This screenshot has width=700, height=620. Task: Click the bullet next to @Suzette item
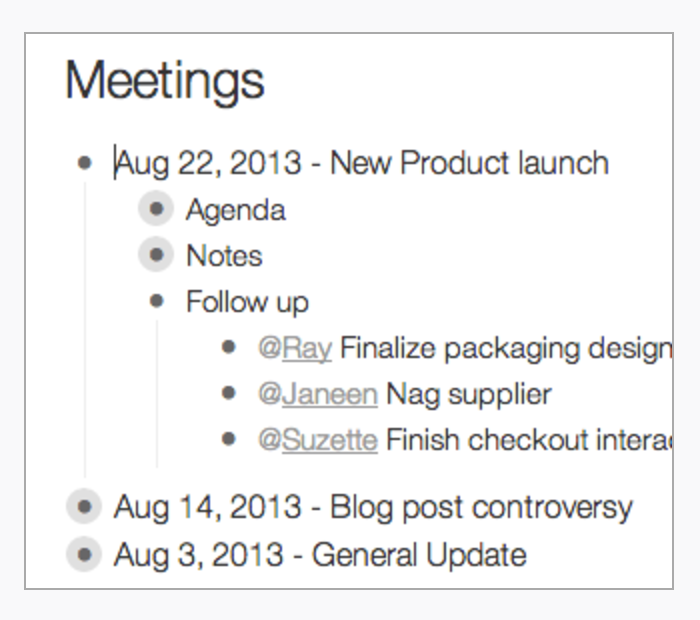[x=229, y=439]
